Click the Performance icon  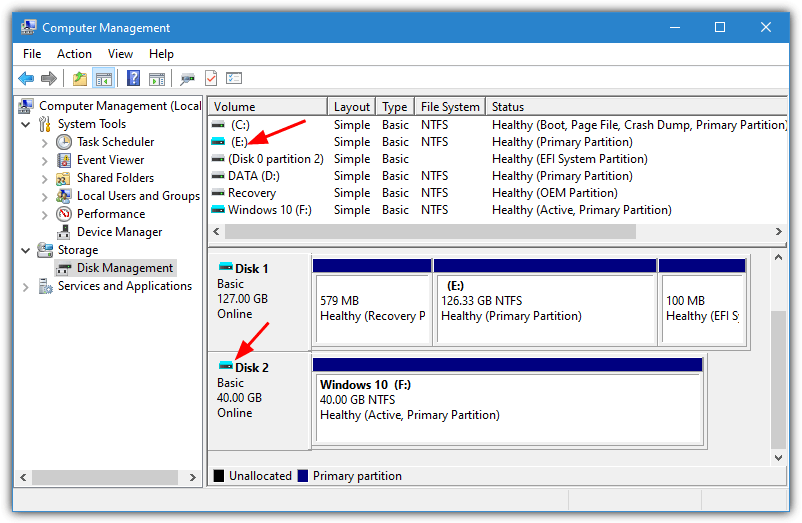coord(64,214)
